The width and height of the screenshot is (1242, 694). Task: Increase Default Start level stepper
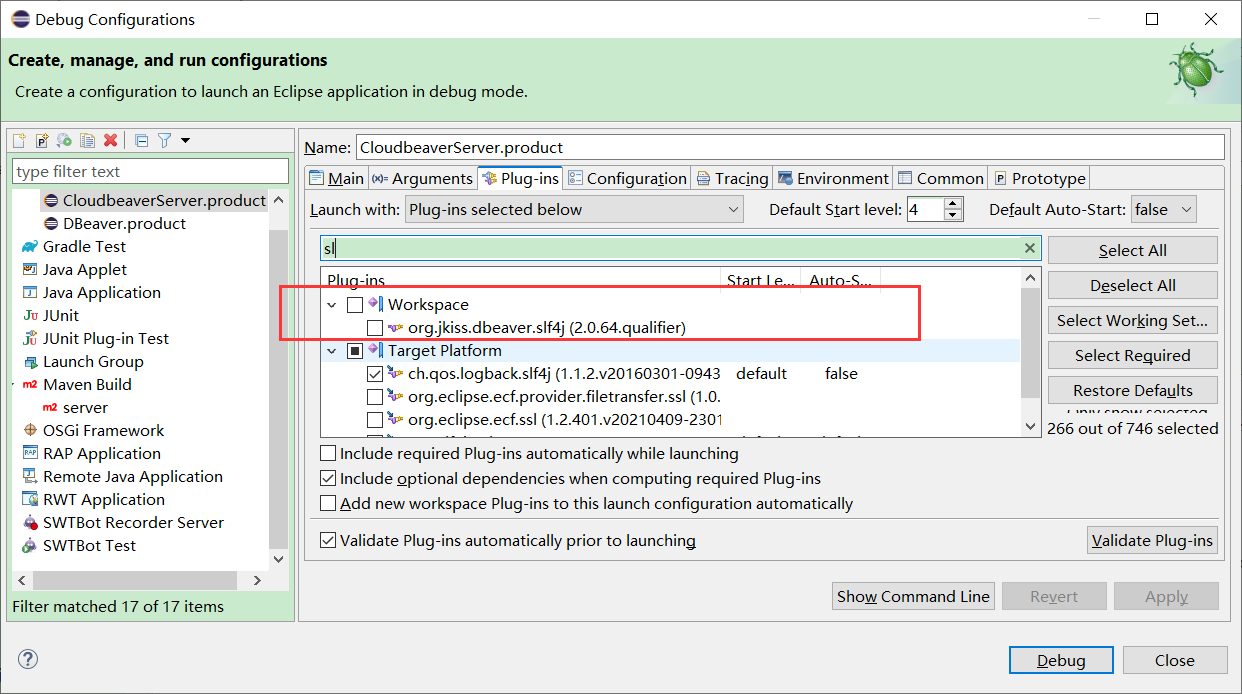[953, 203]
